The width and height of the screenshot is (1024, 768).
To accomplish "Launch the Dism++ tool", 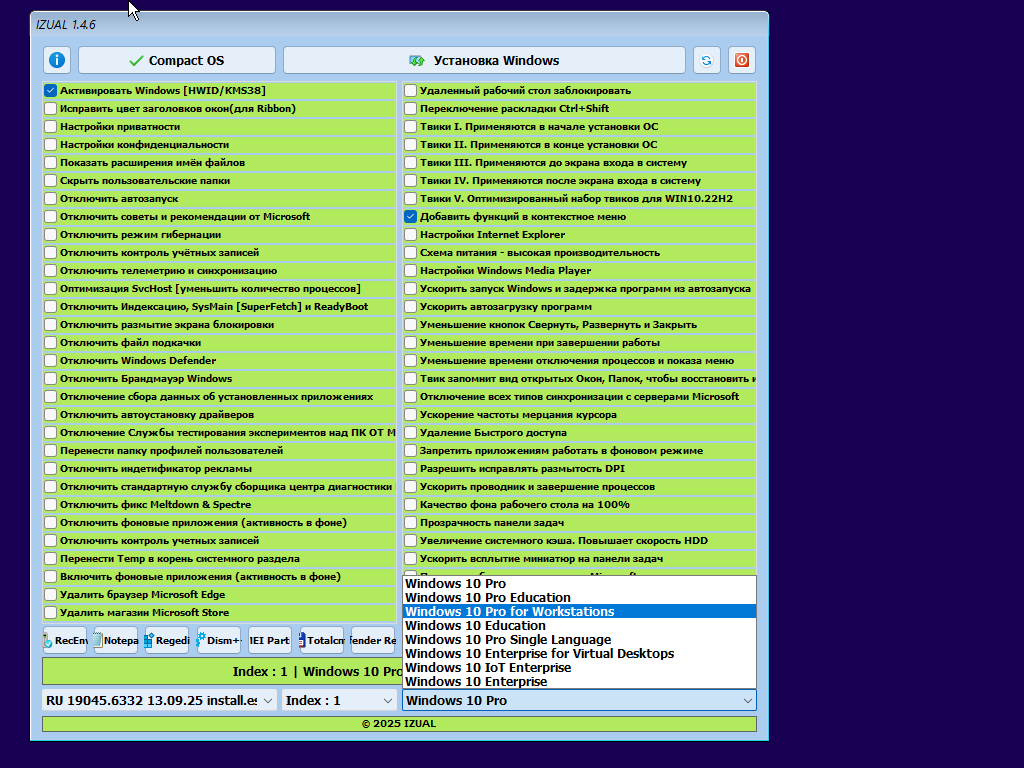I will (219, 640).
